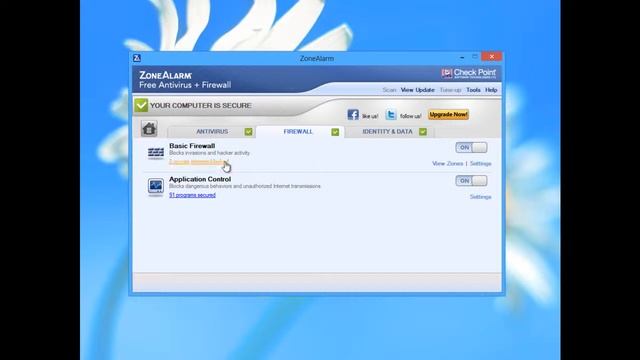
Task: Click the highlighted Basic Firewall status link
Action: [197, 162]
